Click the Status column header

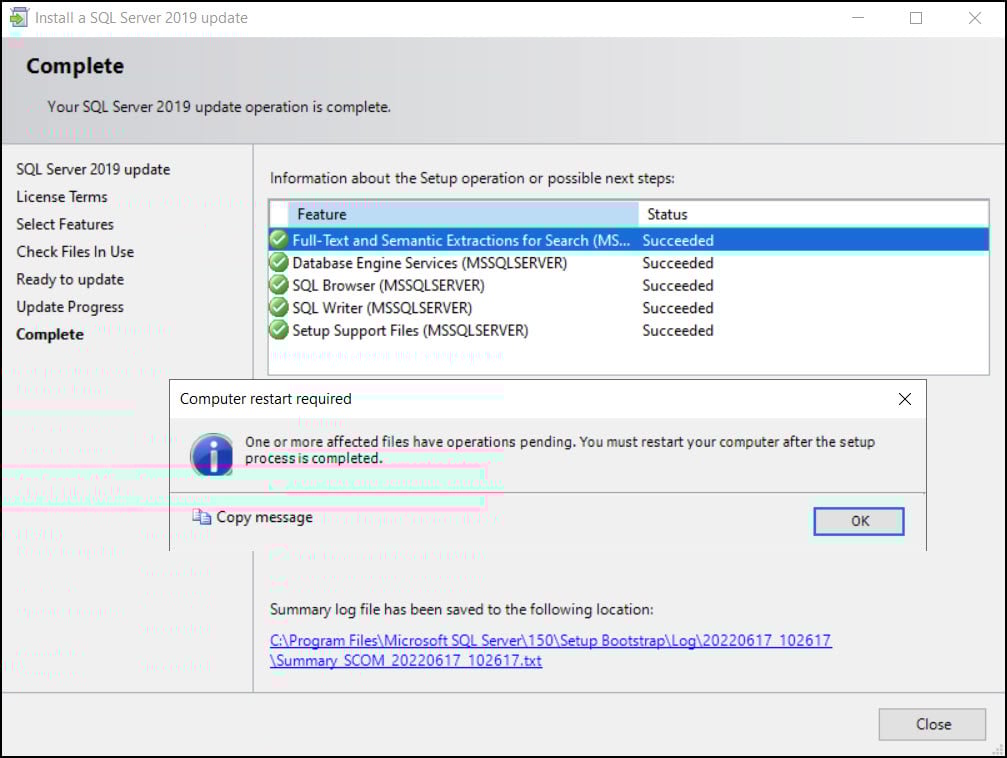click(813, 214)
